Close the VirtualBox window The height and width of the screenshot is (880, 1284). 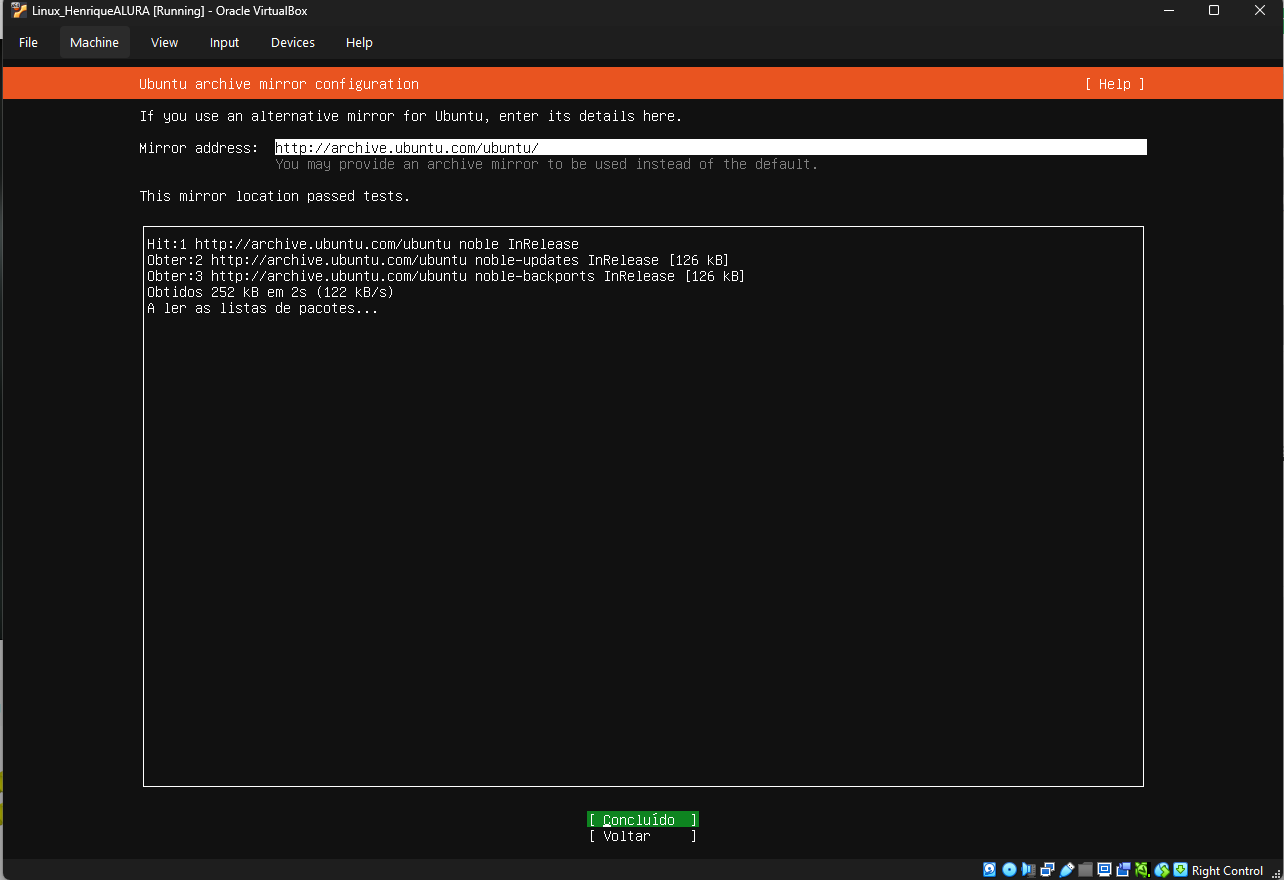coord(1260,11)
